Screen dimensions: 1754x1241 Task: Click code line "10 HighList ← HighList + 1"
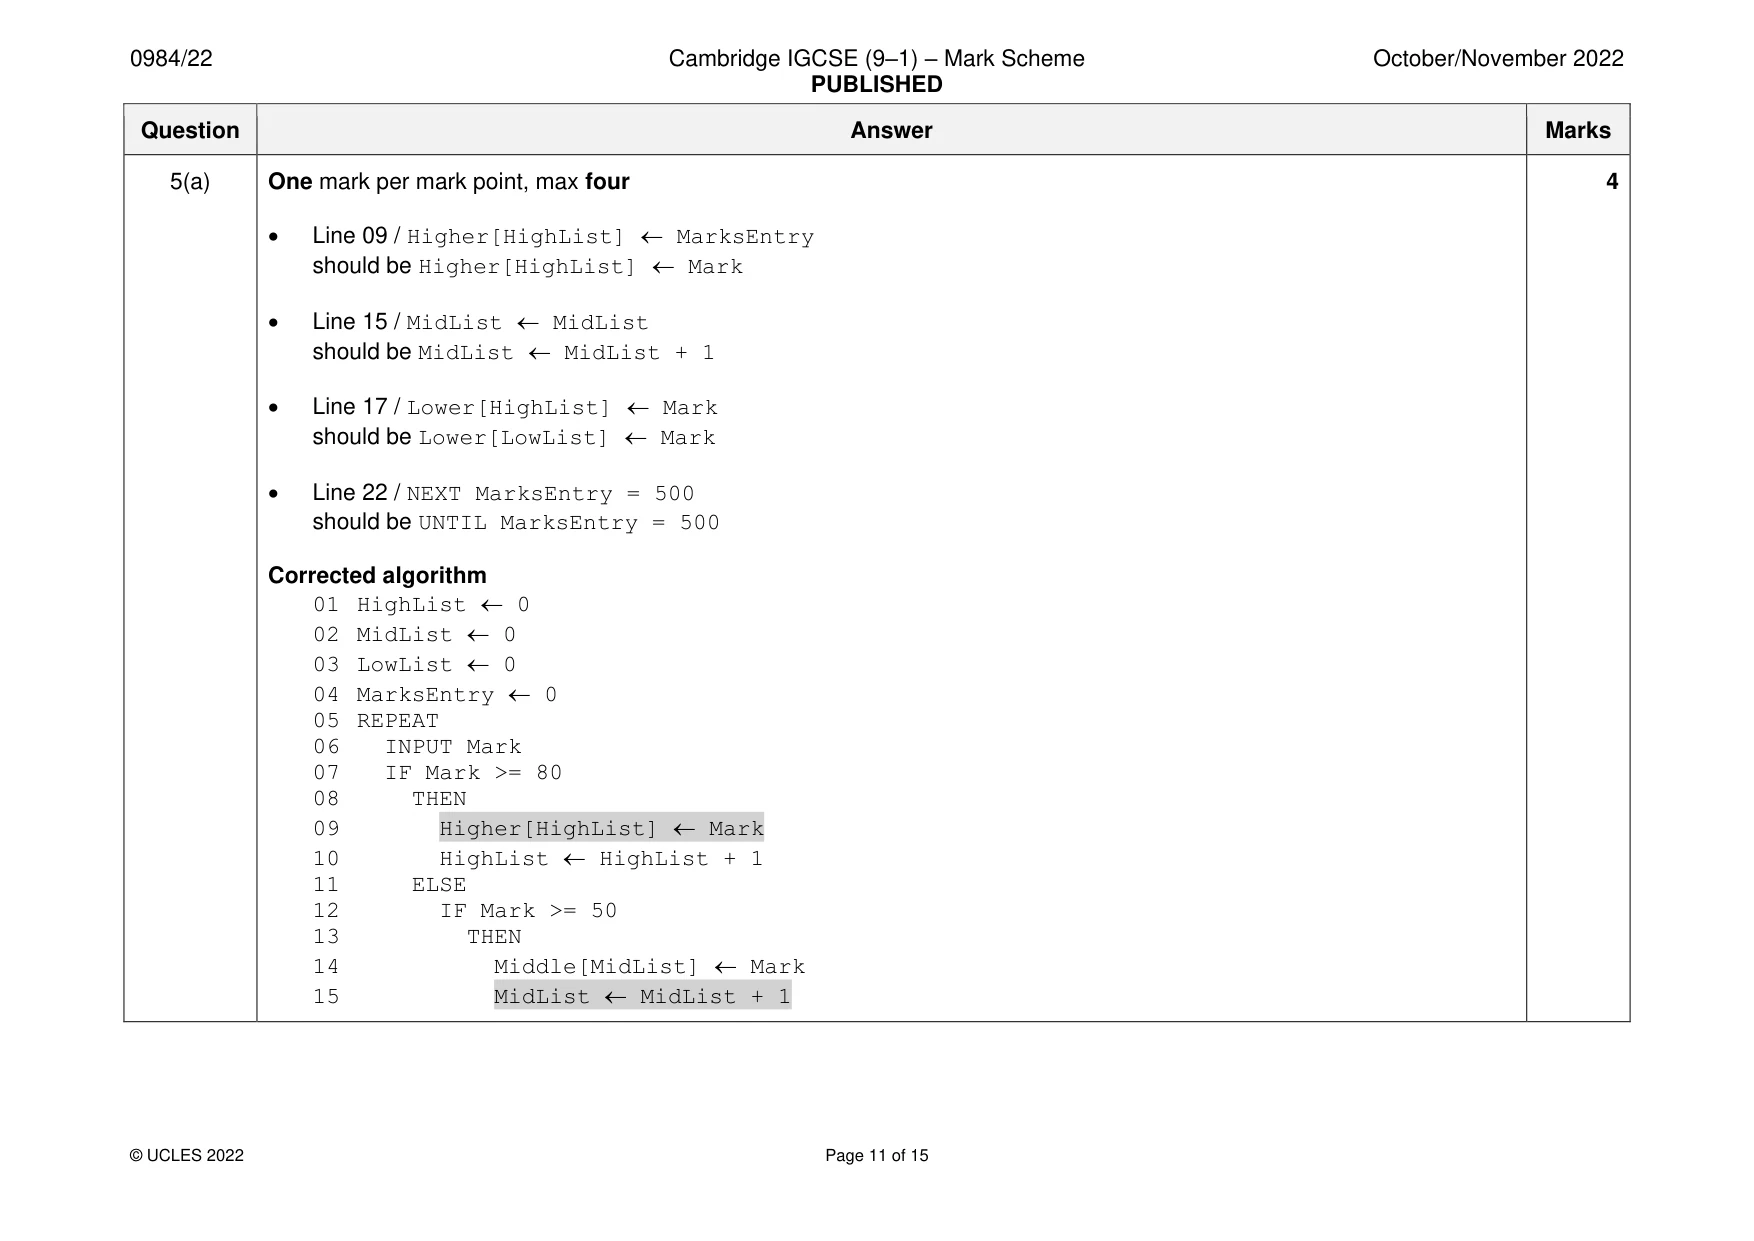pyautogui.click(x=538, y=859)
